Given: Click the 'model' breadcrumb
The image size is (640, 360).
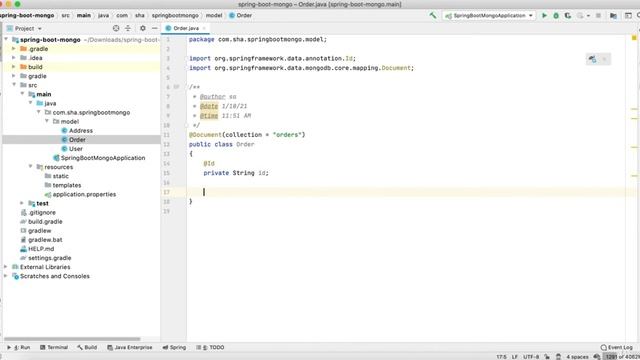Looking at the screenshot, I should pyautogui.click(x=214, y=16).
